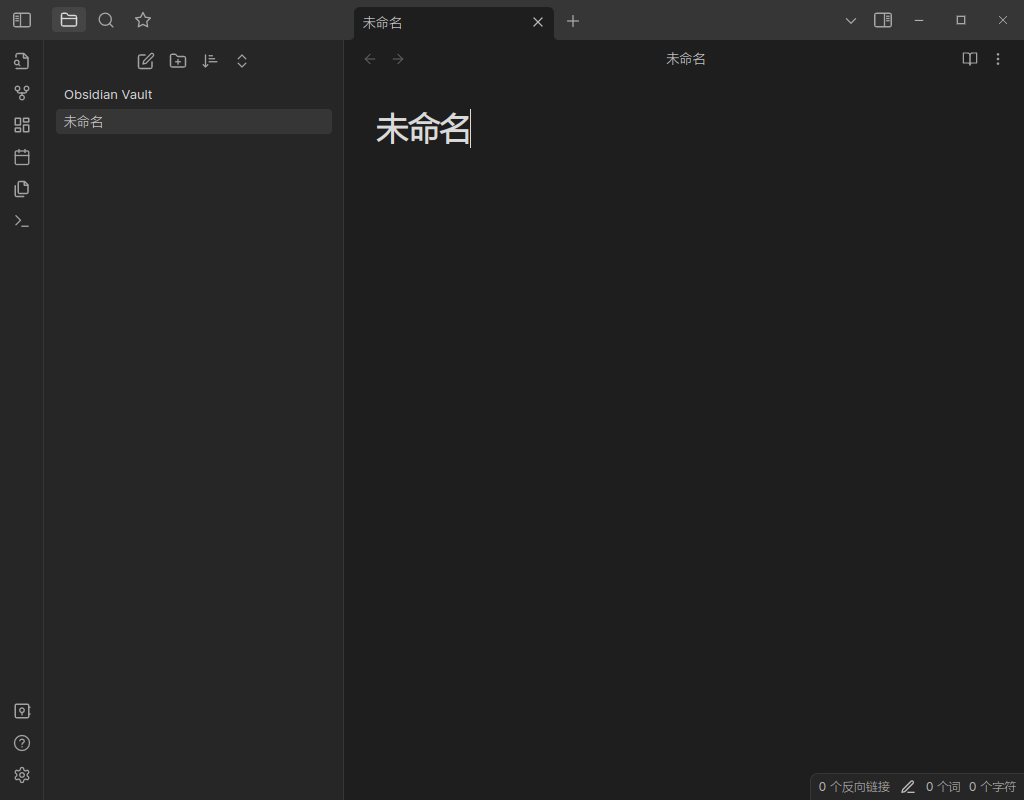Open the quick switcher icon
This screenshot has height=800, width=1024.
click(x=22, y=61)
